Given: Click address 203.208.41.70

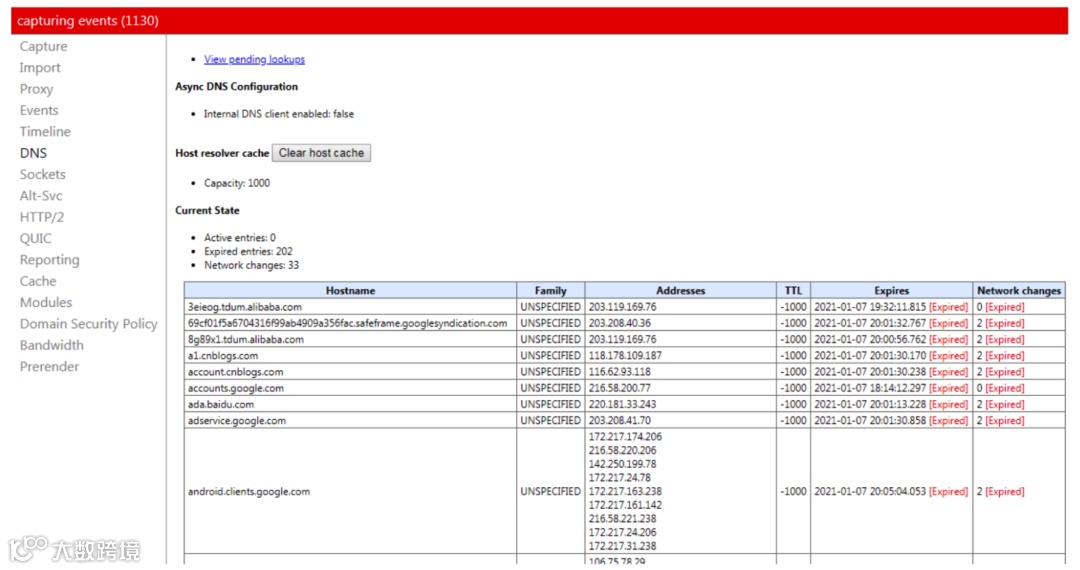Looking at the screenshot, I should point(619,421).
